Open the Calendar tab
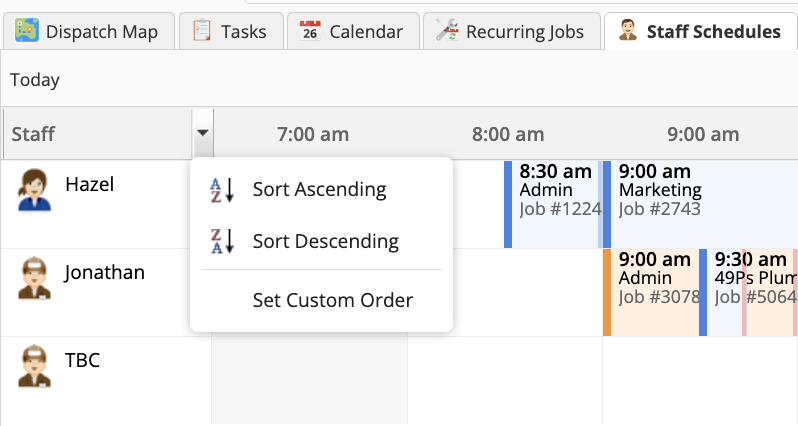Screen dimensions: 798x426 pos(353,31)
